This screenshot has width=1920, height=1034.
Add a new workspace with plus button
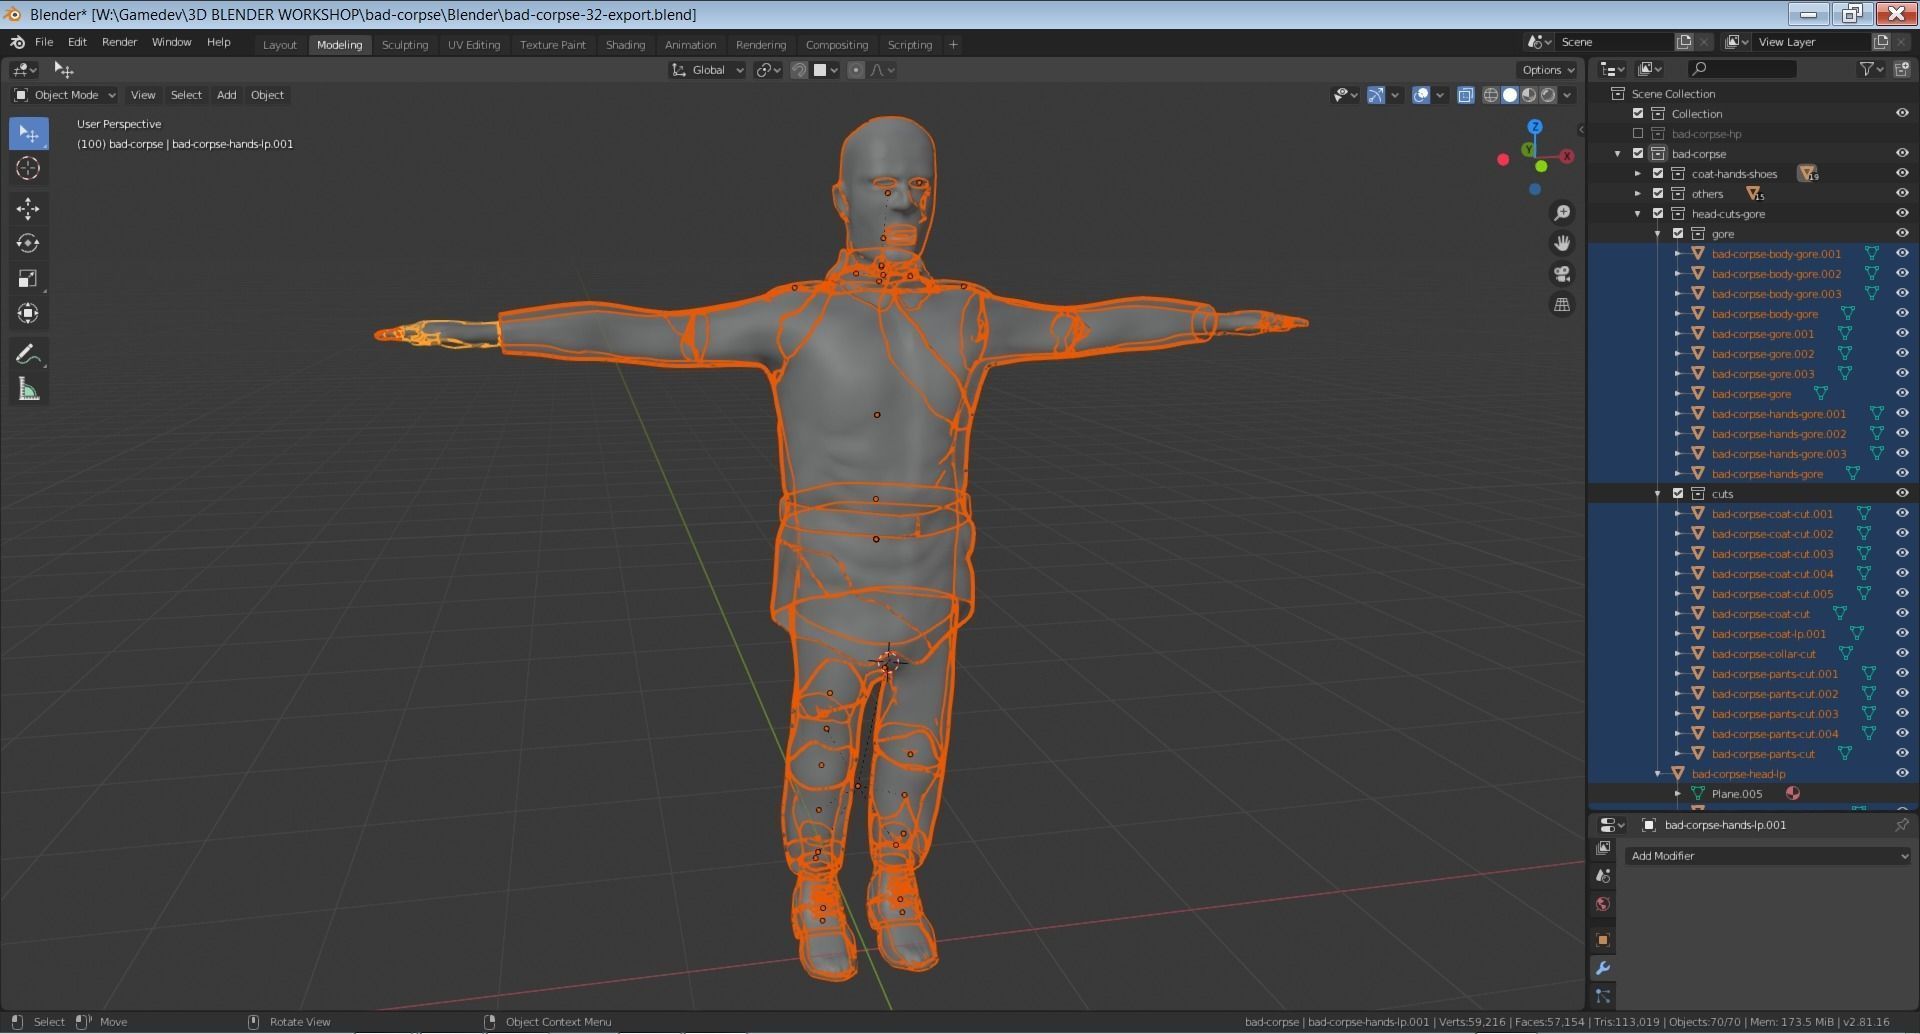pos(953,45)
